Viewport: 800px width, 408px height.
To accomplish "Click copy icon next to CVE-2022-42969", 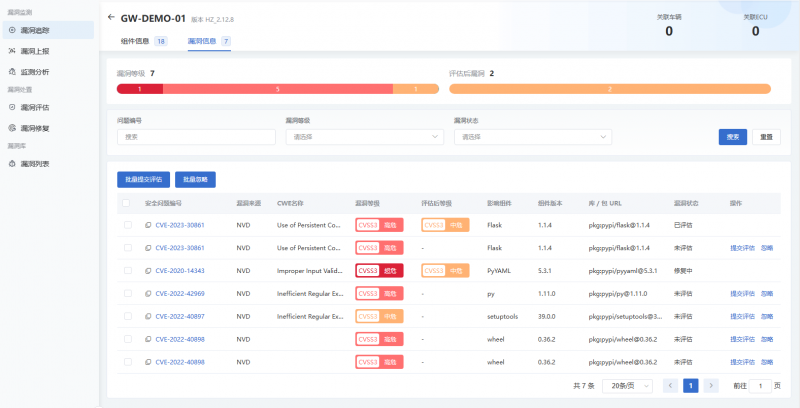I will click(149, 293).
